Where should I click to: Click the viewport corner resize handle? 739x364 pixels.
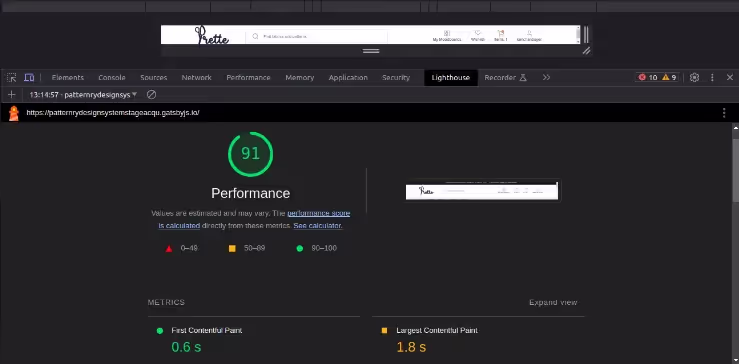pos(586,50)
